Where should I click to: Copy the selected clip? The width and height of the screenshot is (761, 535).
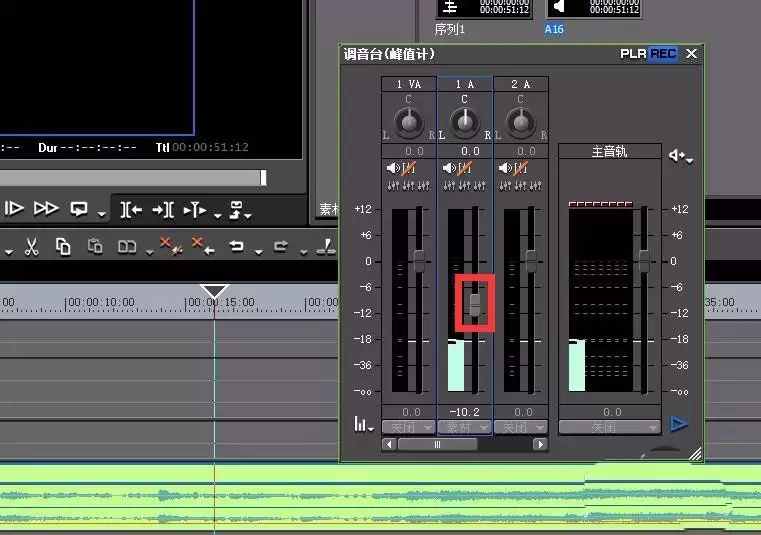pyautogui.click(x=63, y=247)
